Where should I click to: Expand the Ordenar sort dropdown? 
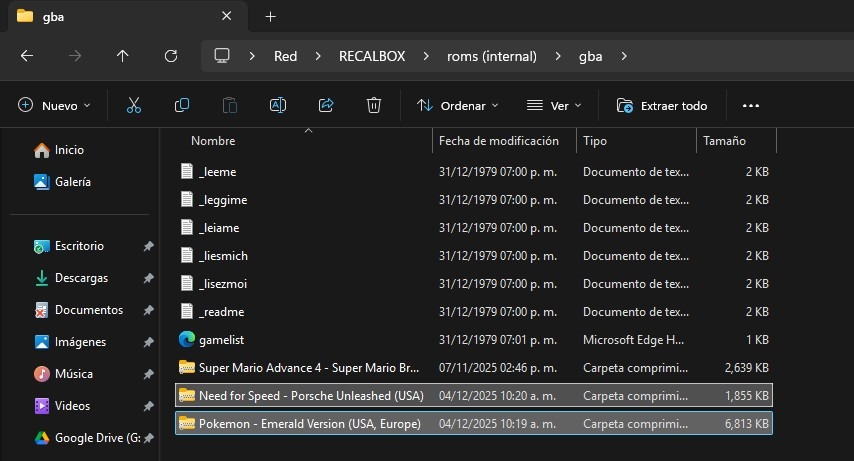tap(458, 105)
